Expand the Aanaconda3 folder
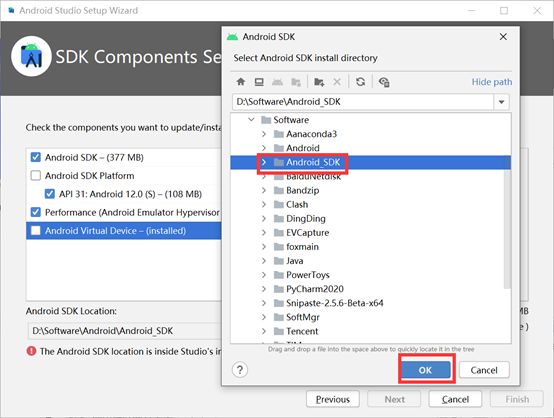The height and width of the screenshot is (418, 554). (x=264, y=134)
